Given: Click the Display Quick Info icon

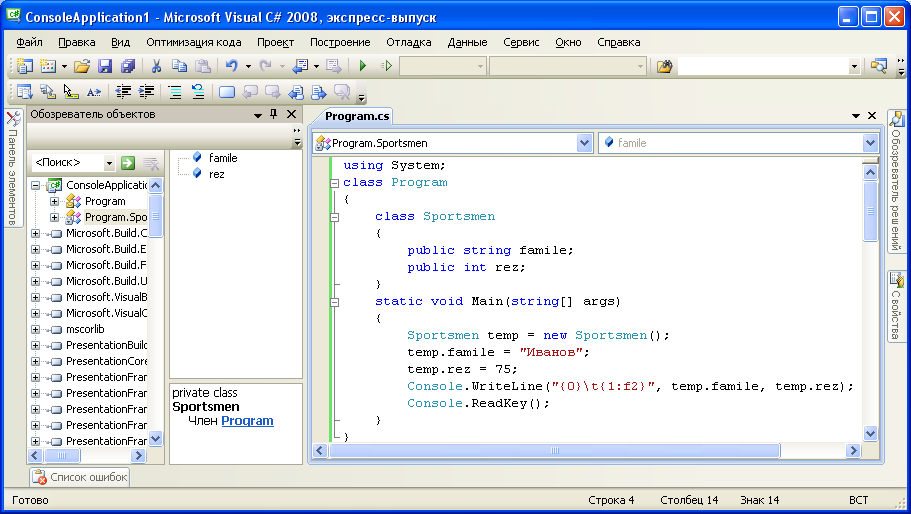Looking at the screenshot, I should tap(71, 92).
